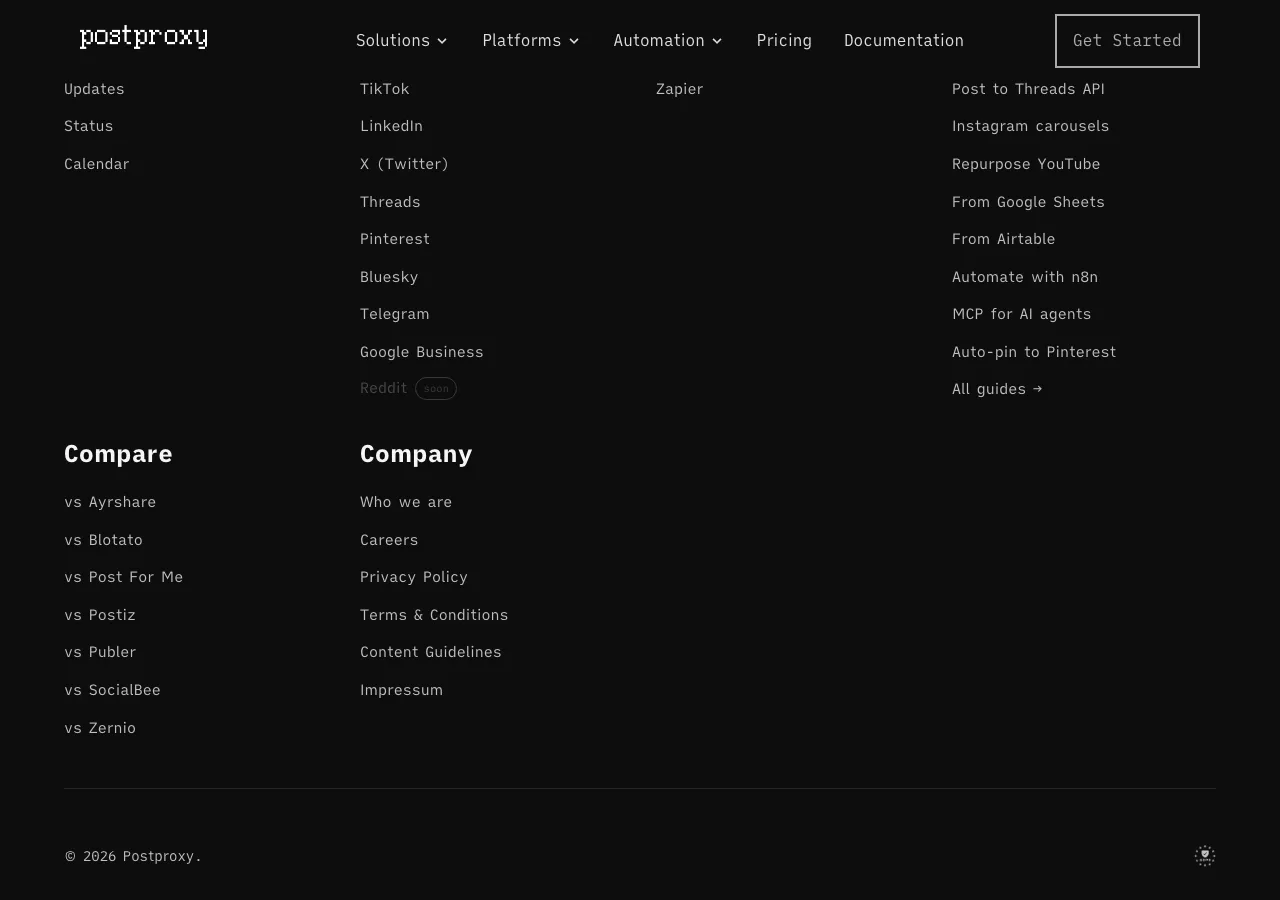Open the MCP for AI agents guide
Viewport: 1280px width, 900px height.
pyautogui.click(x=1021, y=314)
